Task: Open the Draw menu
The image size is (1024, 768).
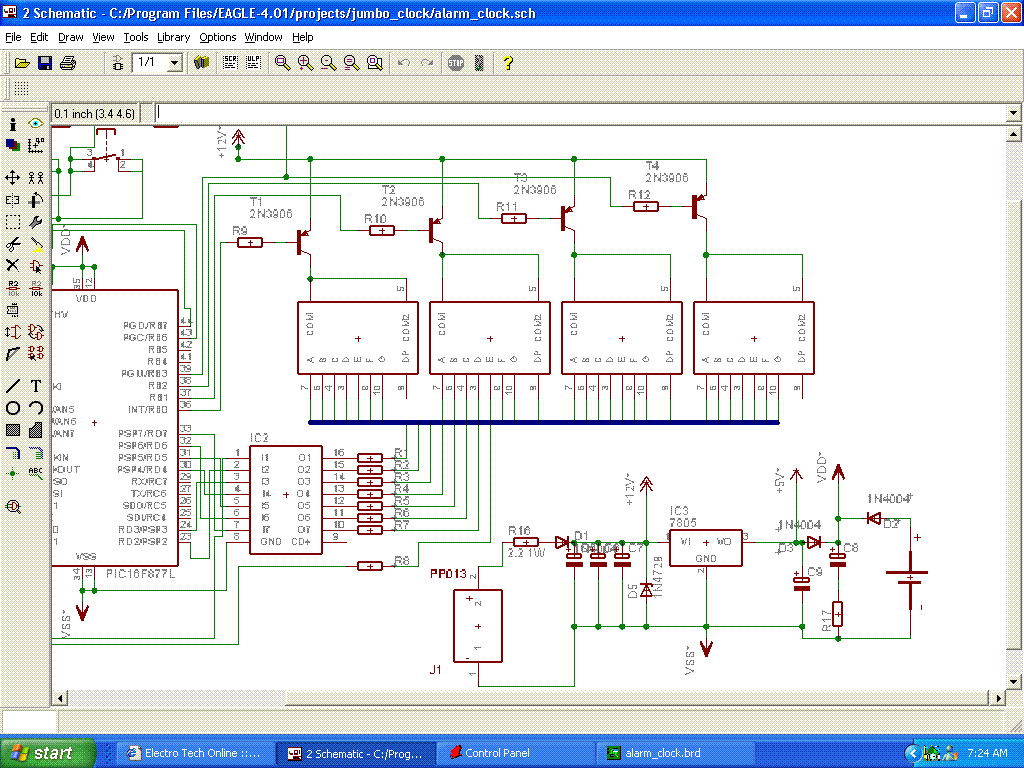Action: point(71,37)
